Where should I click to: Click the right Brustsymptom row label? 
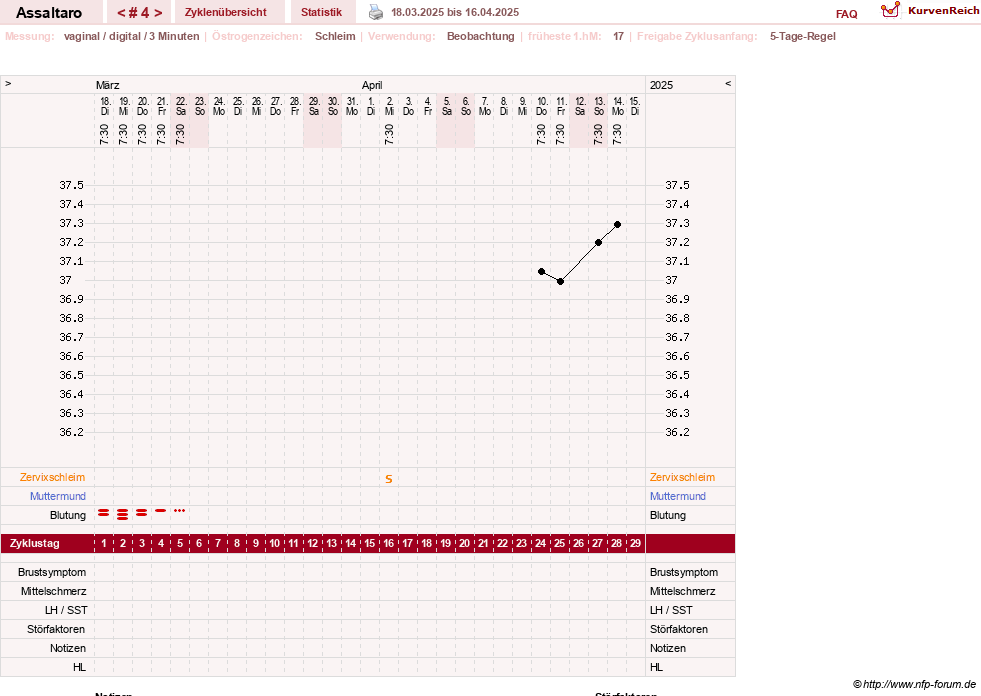pyautogui.click(x=684, y=572)
